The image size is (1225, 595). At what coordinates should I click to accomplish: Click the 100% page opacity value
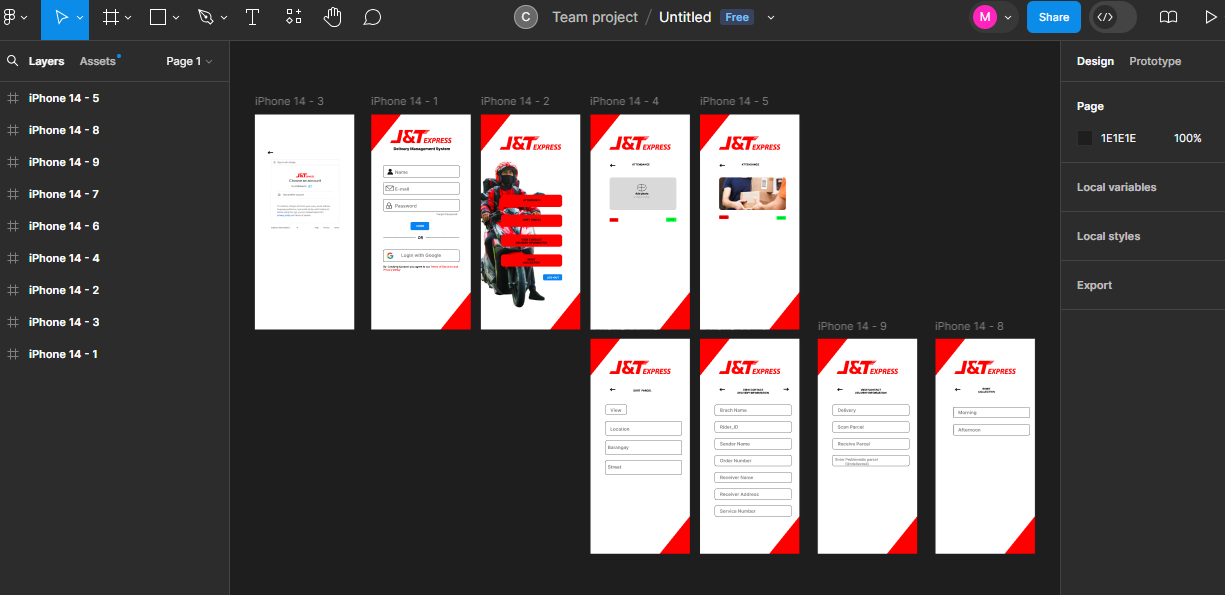[x=1187, y=138]
